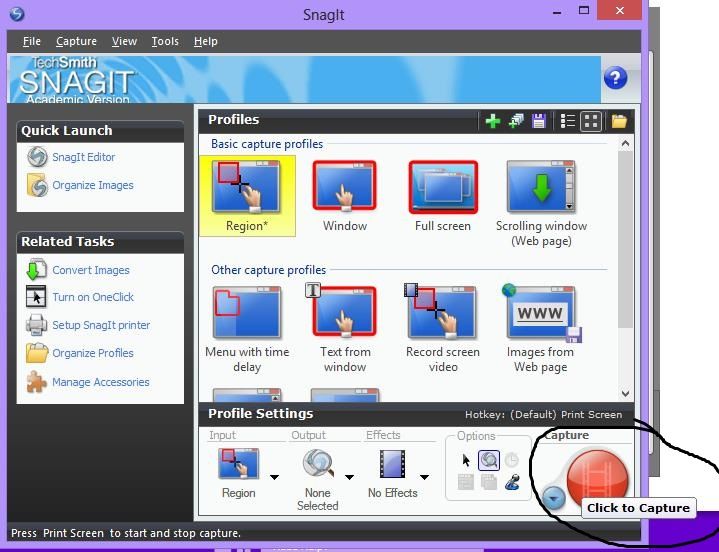Click the Other capture profiles heading
This screenshot has height=552, width=719.
point(268,270)
